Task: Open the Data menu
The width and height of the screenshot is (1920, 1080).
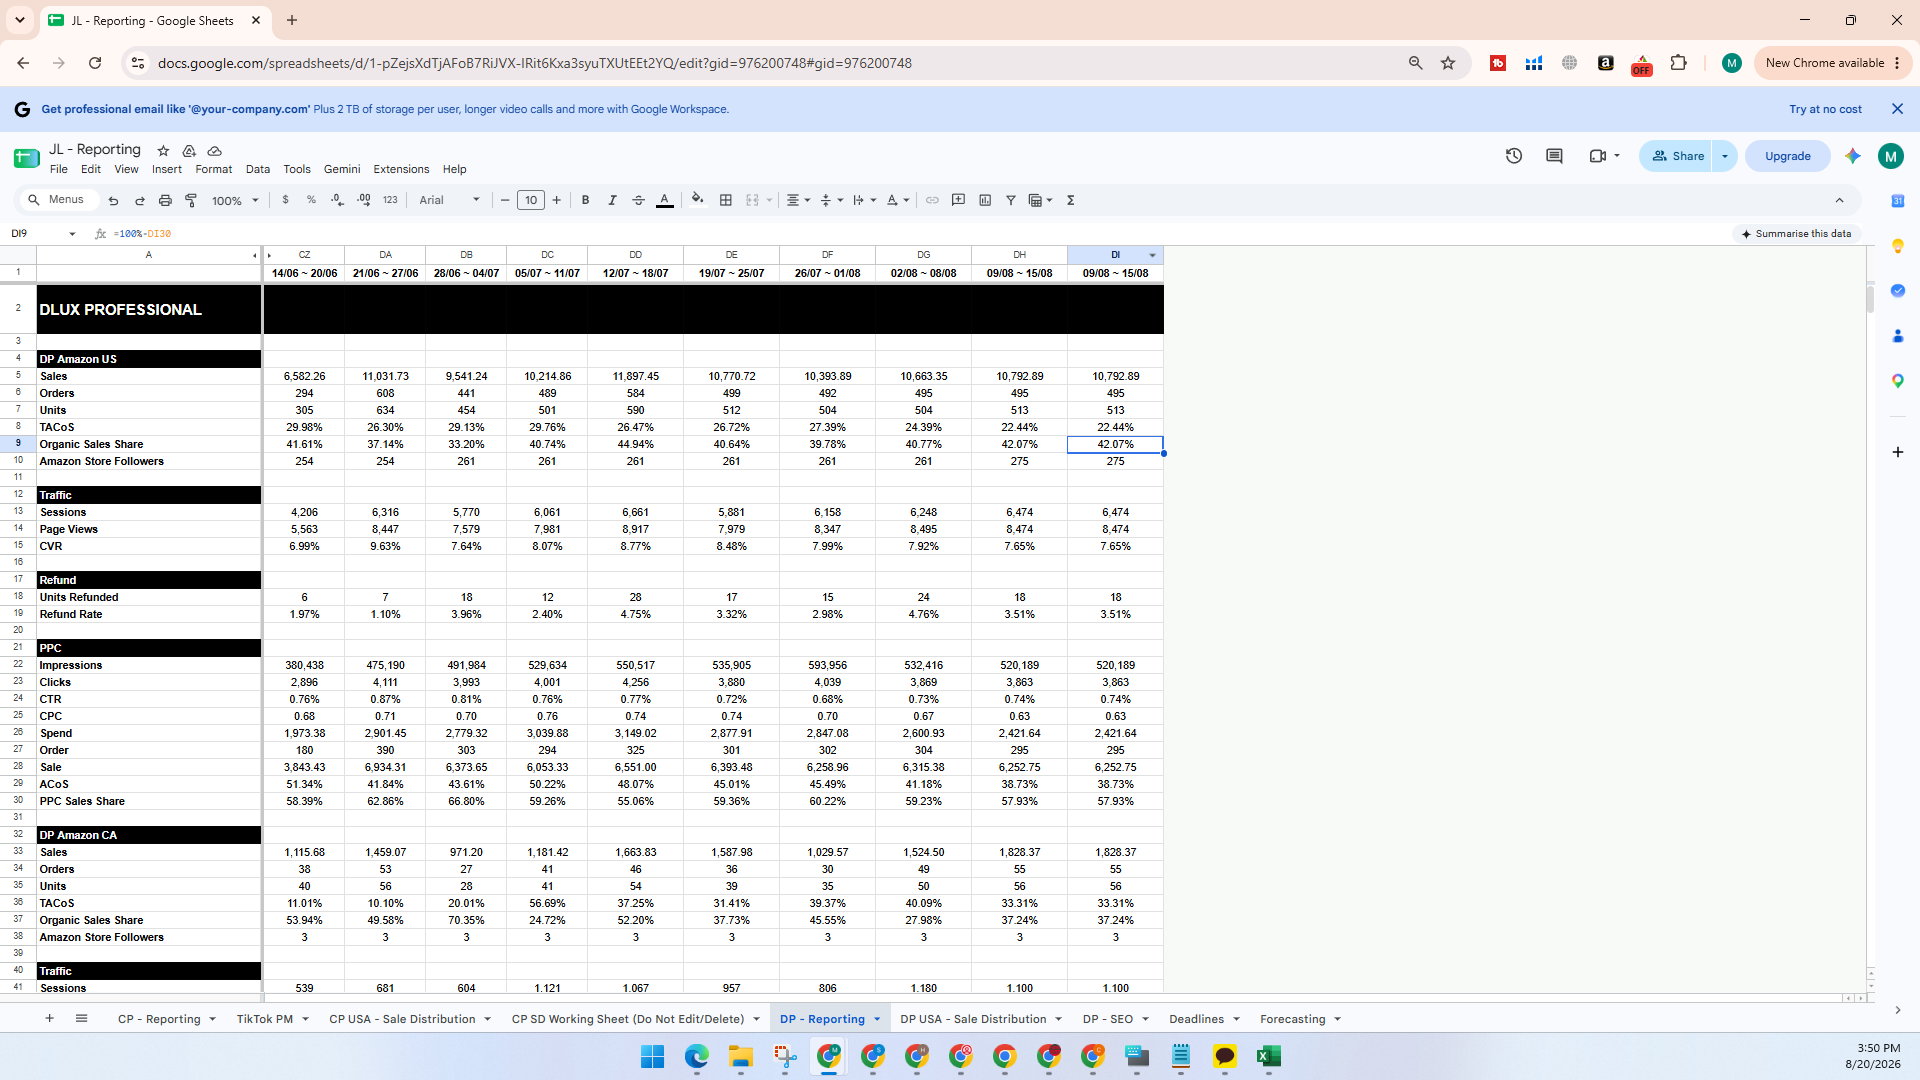Action: click(x=258, y=169)
